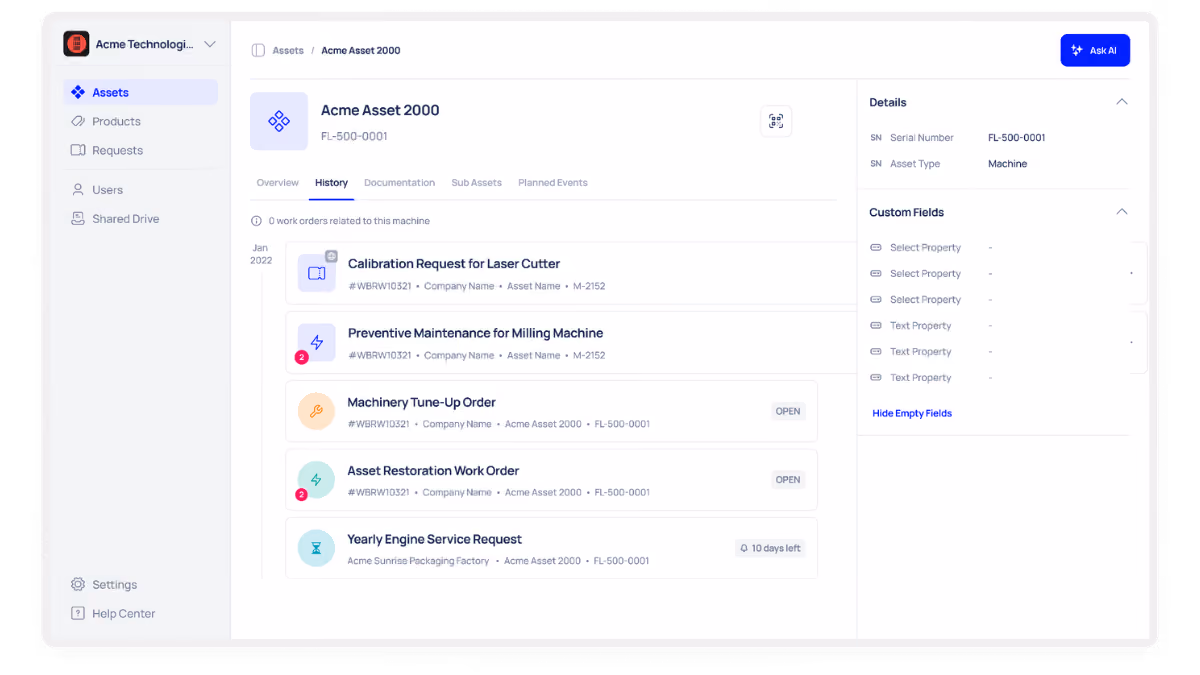Screen dimensions: 1200x675
Task: Open Products in the sidebar
Action: [x=141, y=121]
